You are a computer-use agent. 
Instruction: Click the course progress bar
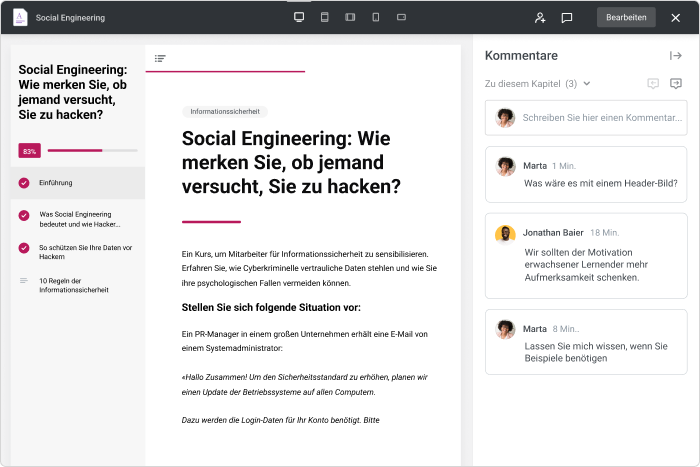(92, 150)
